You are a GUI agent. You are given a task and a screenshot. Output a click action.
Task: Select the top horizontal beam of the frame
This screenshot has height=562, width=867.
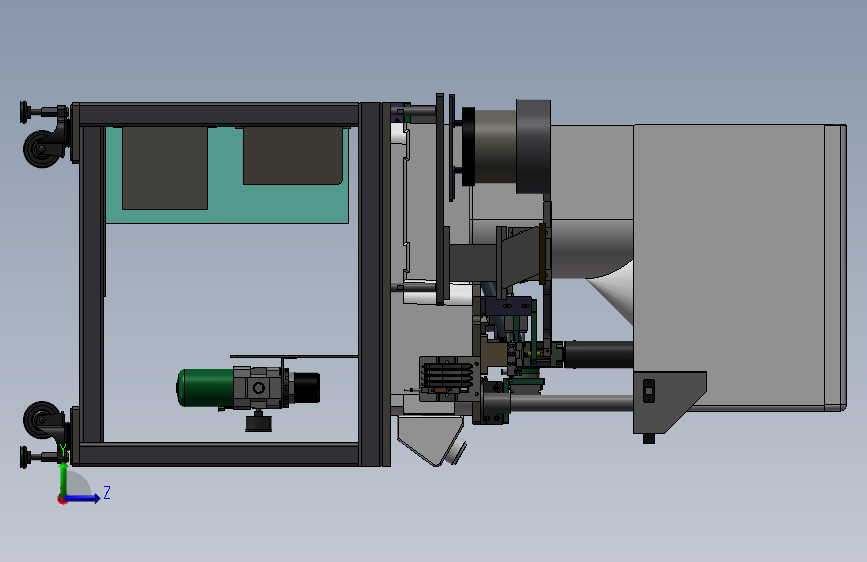coord(219,115)
